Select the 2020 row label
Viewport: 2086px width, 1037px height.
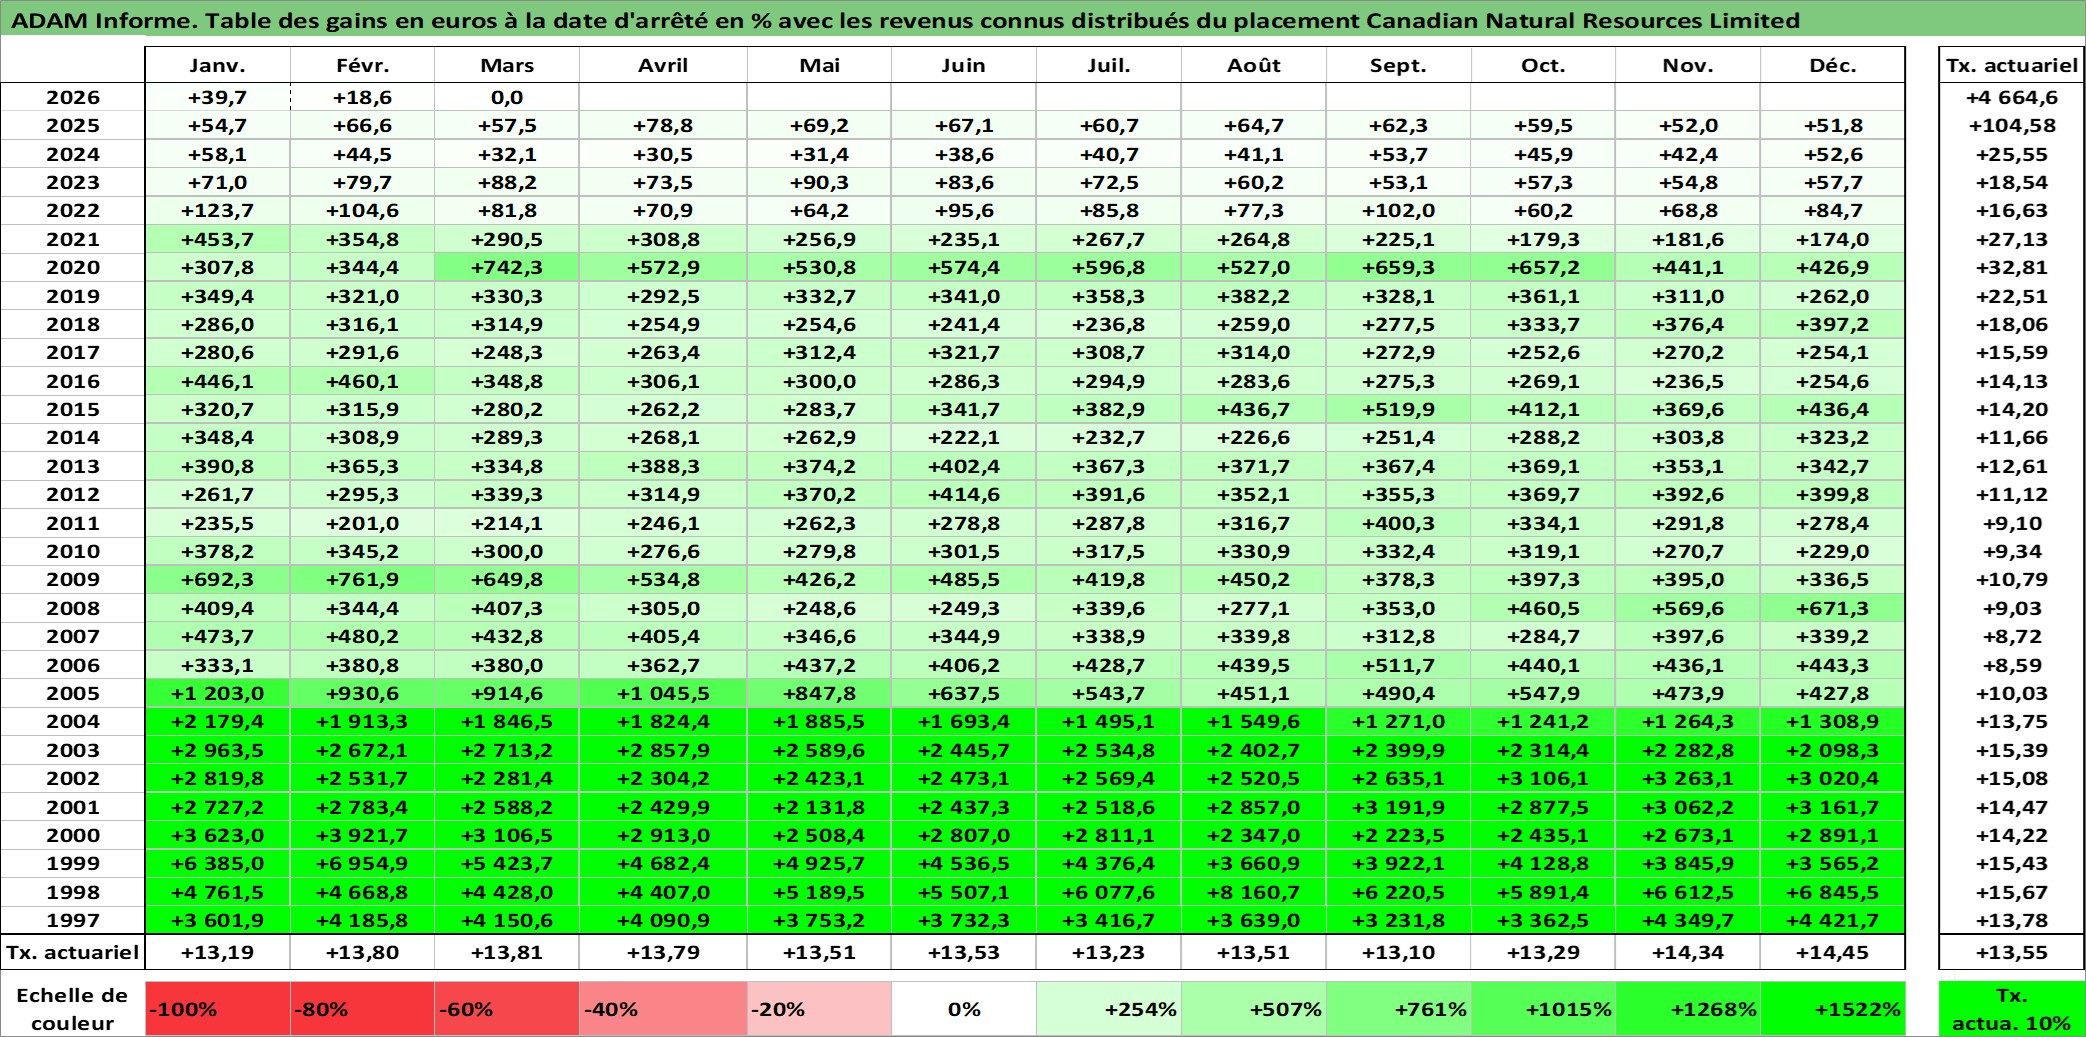point(73,267)
